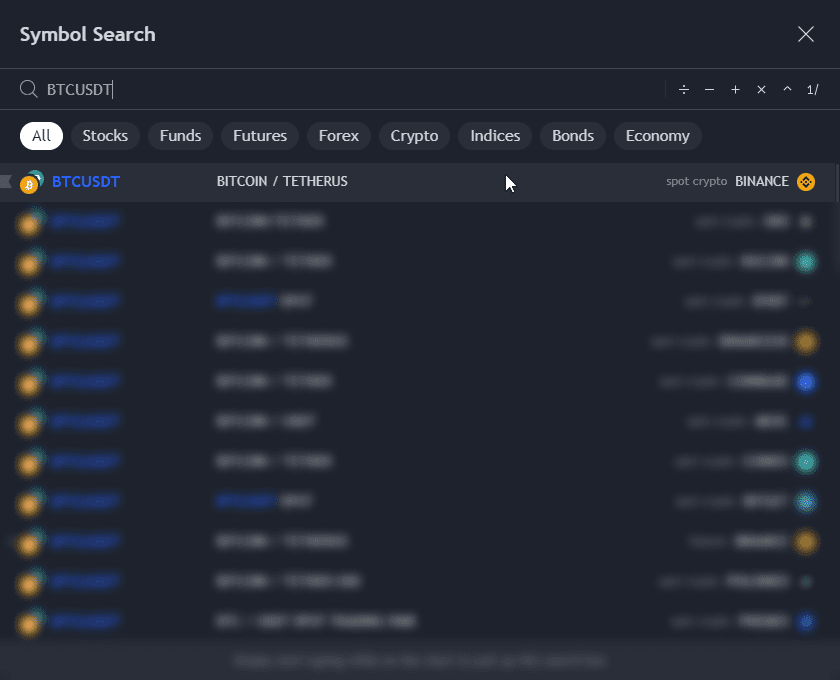The height and width of the screenshot is (680, 840).
Task: Close the Symbol Search dialog
Action: pyautogui.click(x=806, y=34)
